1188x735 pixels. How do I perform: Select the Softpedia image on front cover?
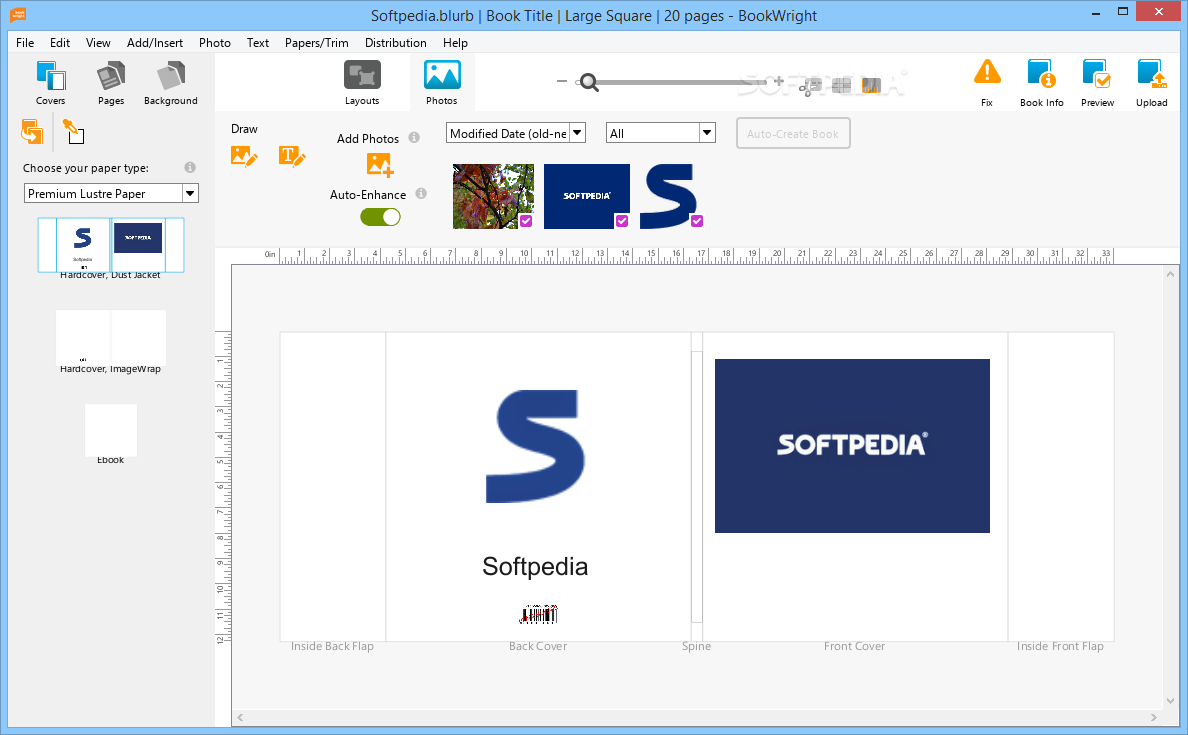click(852, 446)
